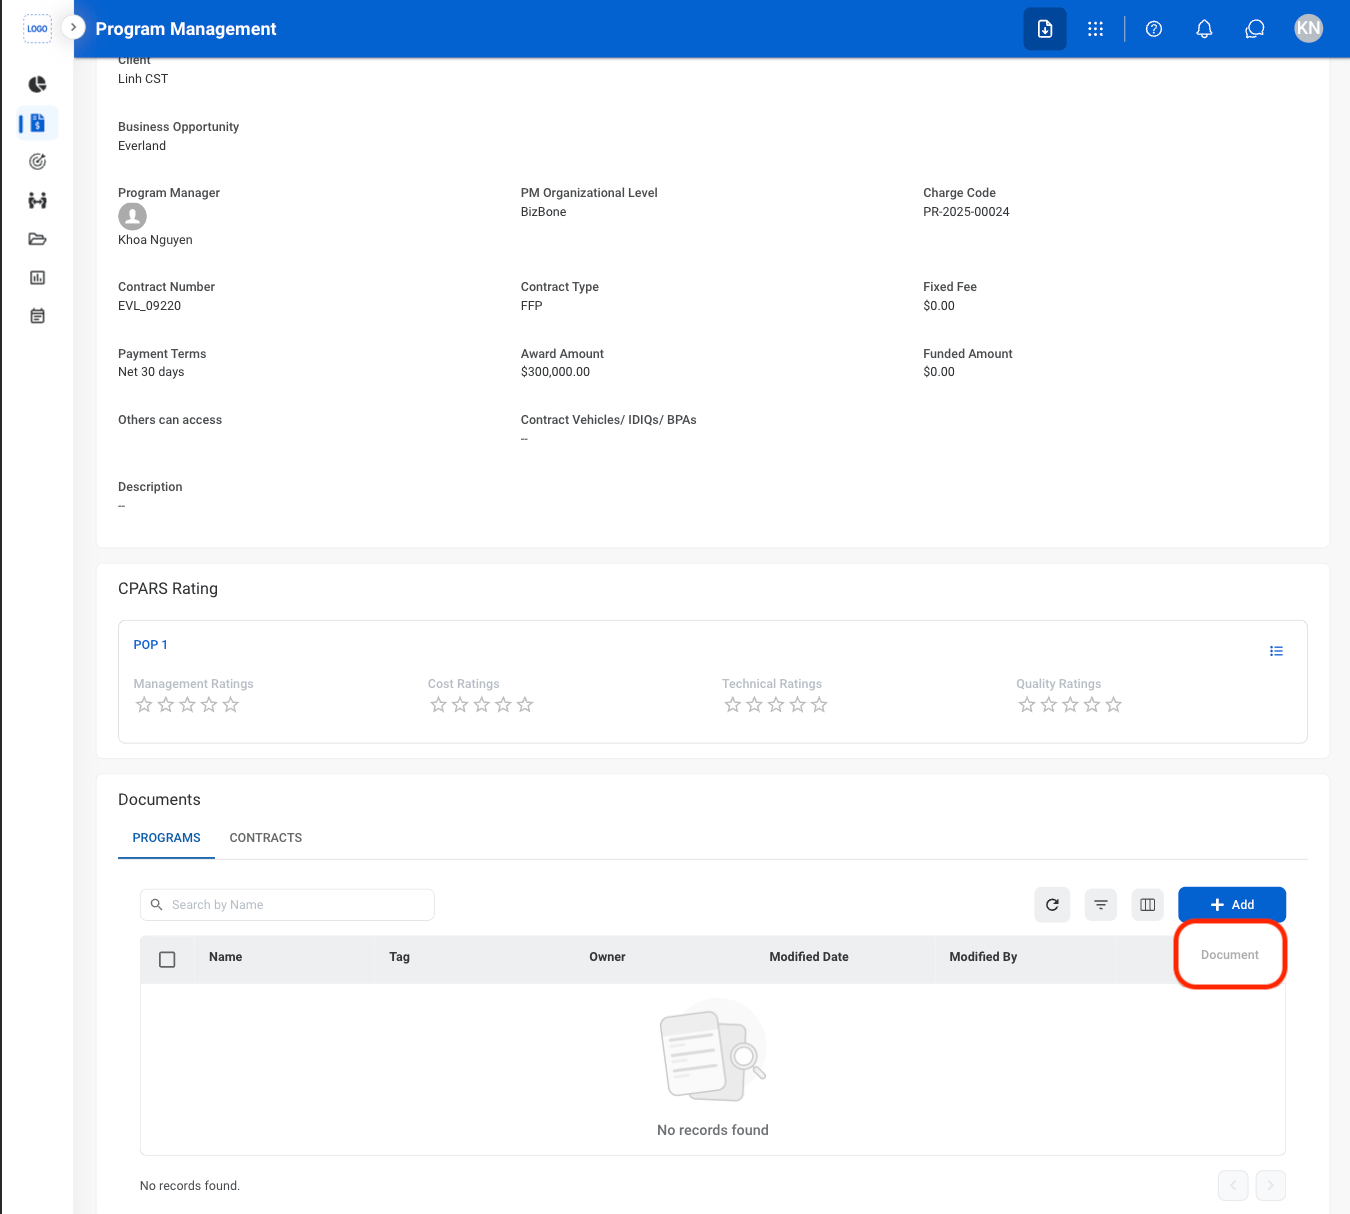Click the FFP contract type value
This screenshot has height=1214, width=1350.
[x=531, y=306]
